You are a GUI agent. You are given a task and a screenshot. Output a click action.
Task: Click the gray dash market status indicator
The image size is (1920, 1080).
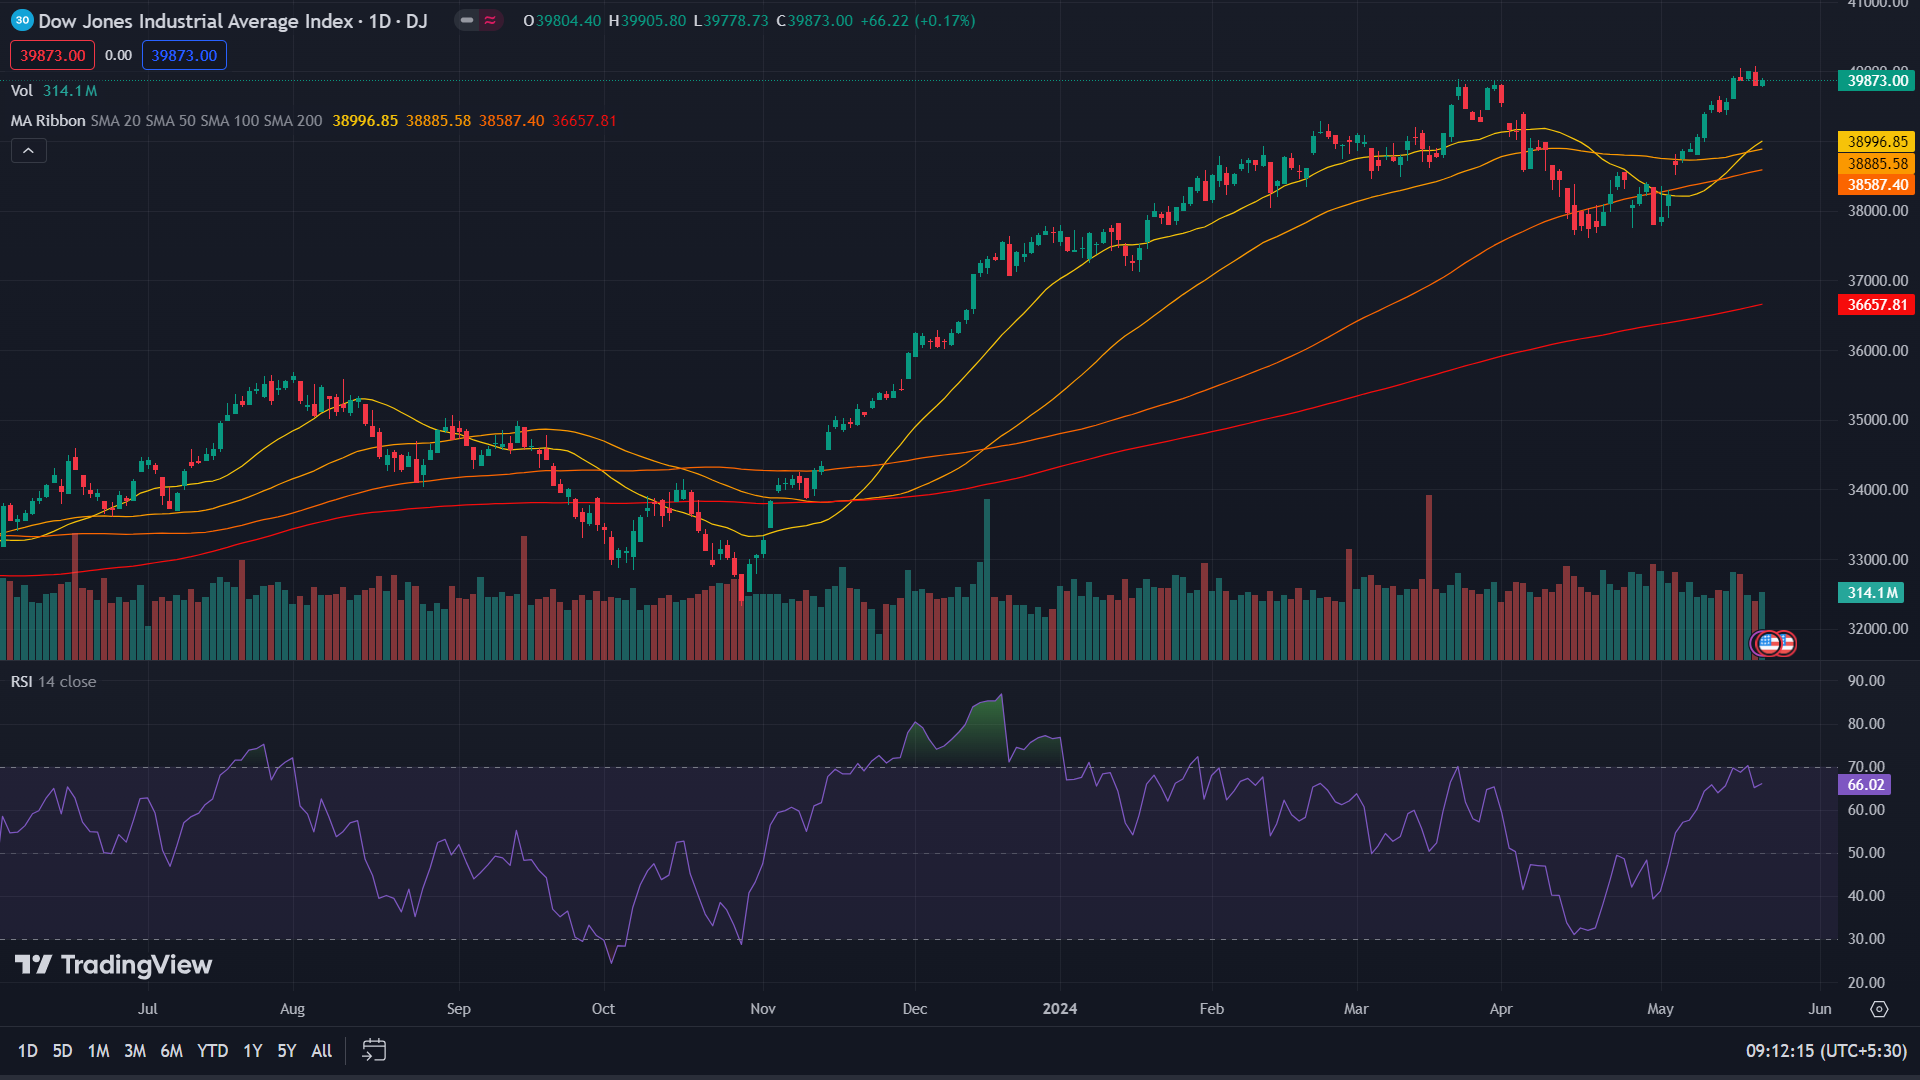coord(467,20)
